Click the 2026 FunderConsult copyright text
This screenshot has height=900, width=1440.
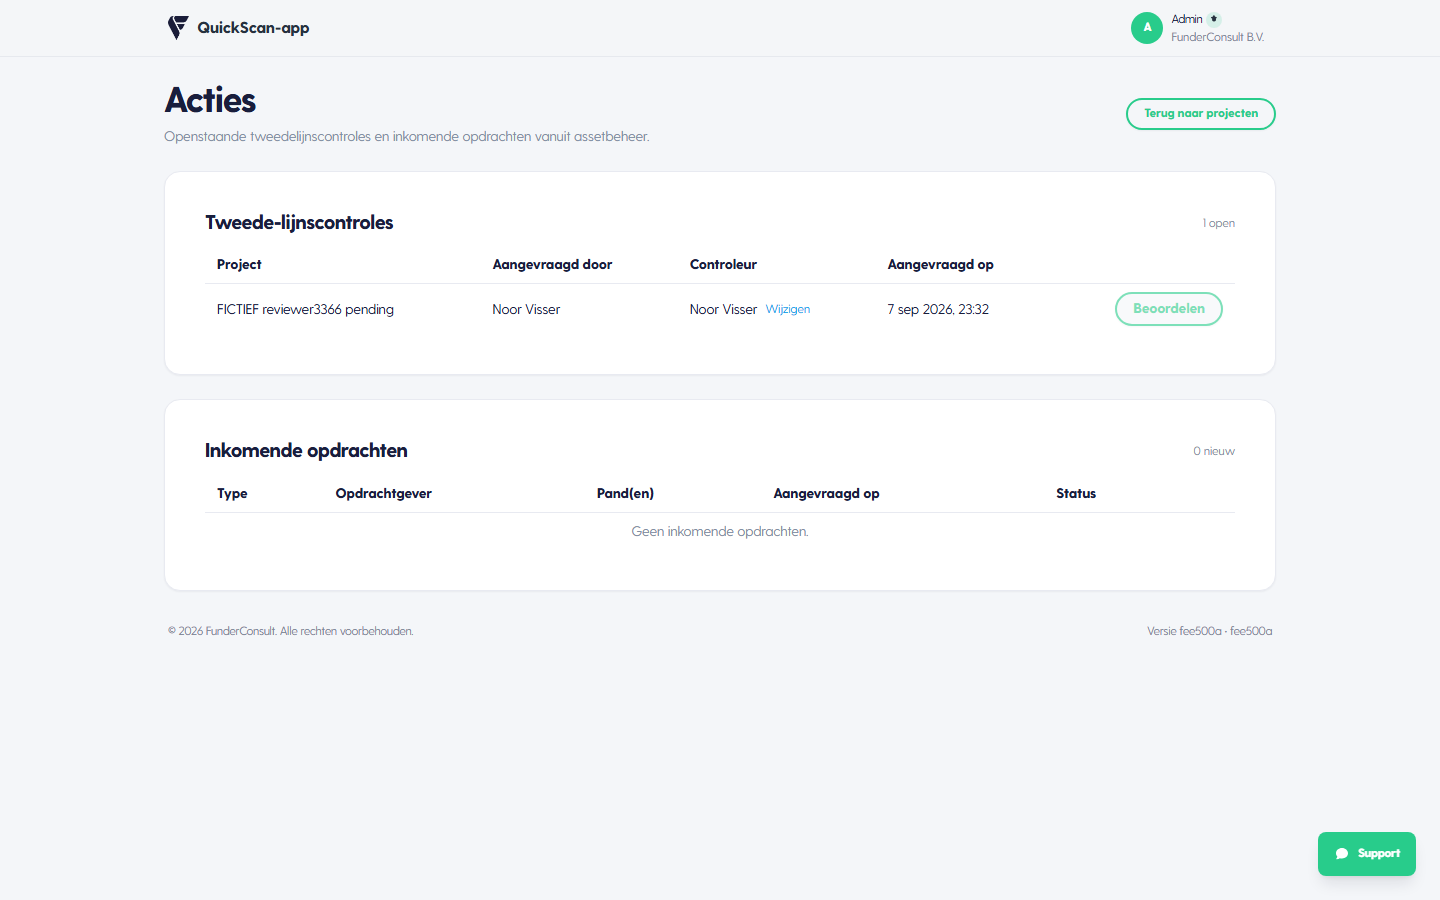click(x=290, y=631)
